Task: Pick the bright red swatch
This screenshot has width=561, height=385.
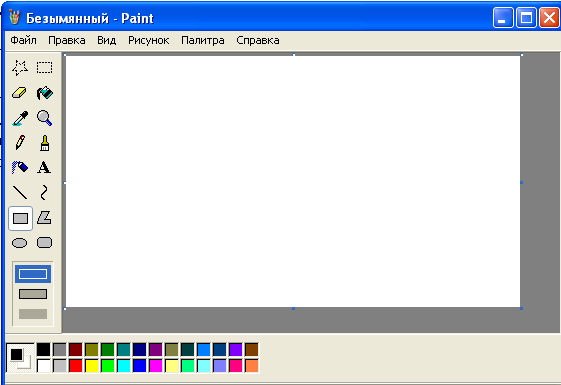Action: tap(76, 366)
